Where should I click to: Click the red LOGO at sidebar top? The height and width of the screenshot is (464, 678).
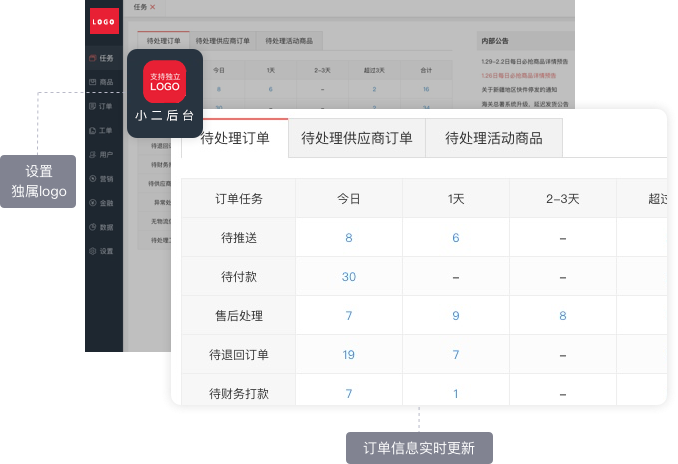[103, 19]
